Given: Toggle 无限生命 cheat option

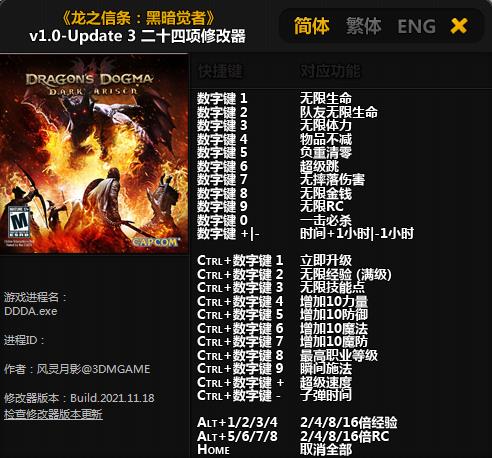Looking at the screenshot, I should coord(326,99).
